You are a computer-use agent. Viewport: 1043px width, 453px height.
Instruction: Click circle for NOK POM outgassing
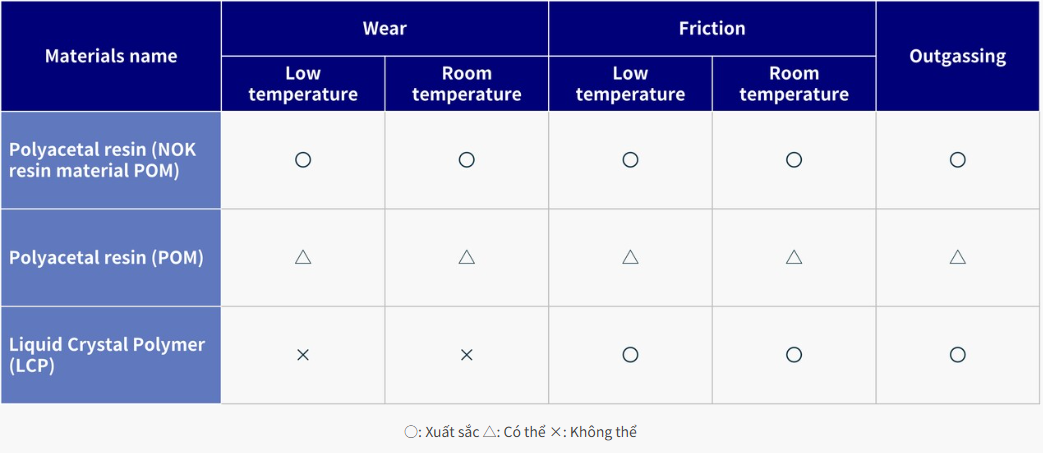(957, 160)
